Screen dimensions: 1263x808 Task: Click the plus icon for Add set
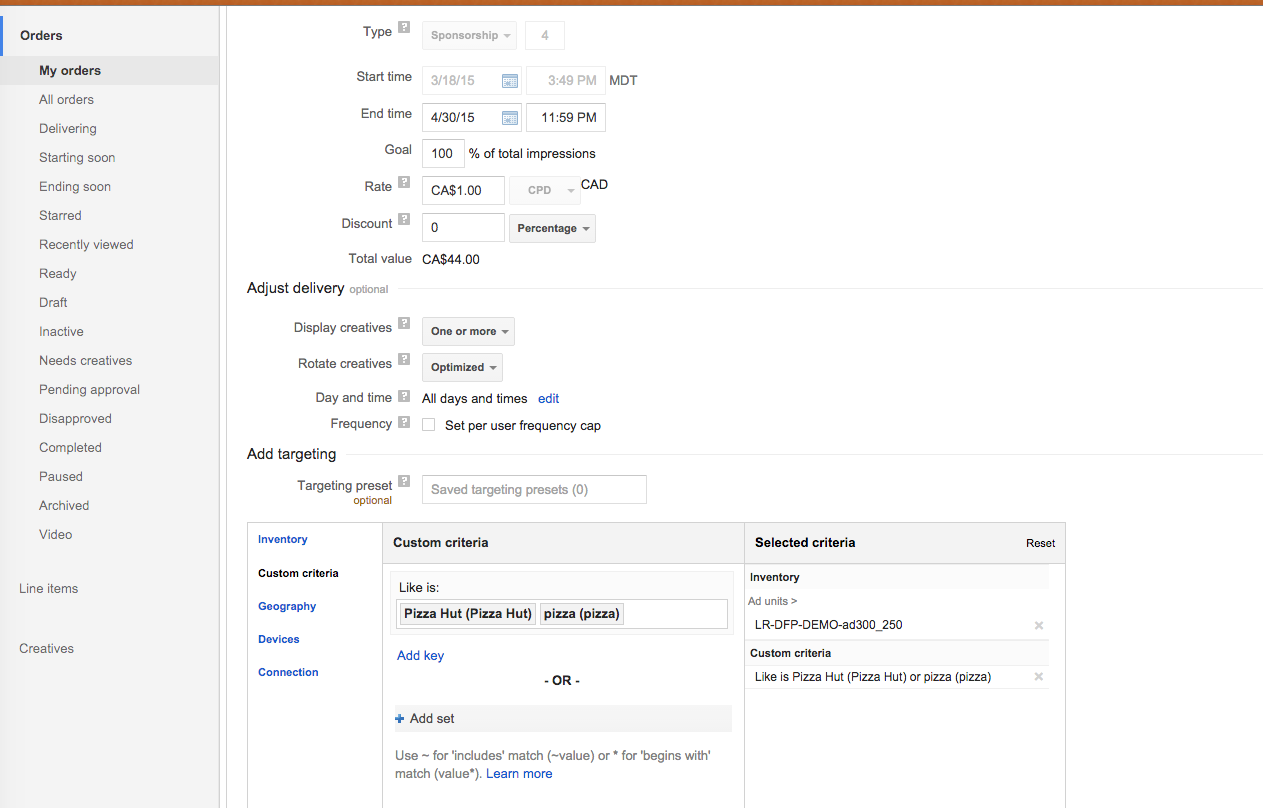(400, 719)
